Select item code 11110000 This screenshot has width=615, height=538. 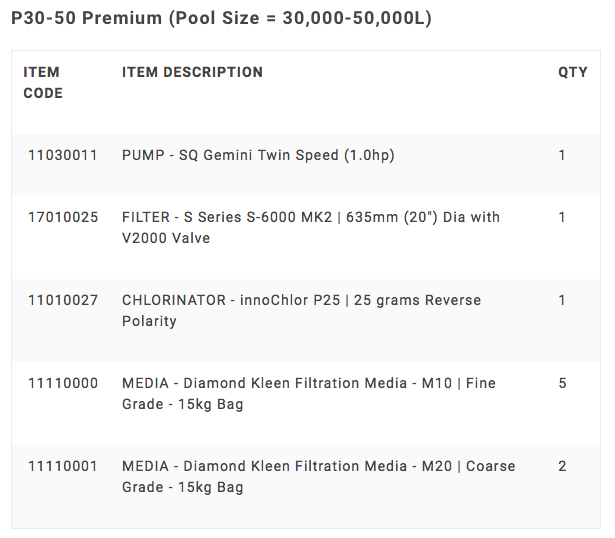click(x=63, y=383)
